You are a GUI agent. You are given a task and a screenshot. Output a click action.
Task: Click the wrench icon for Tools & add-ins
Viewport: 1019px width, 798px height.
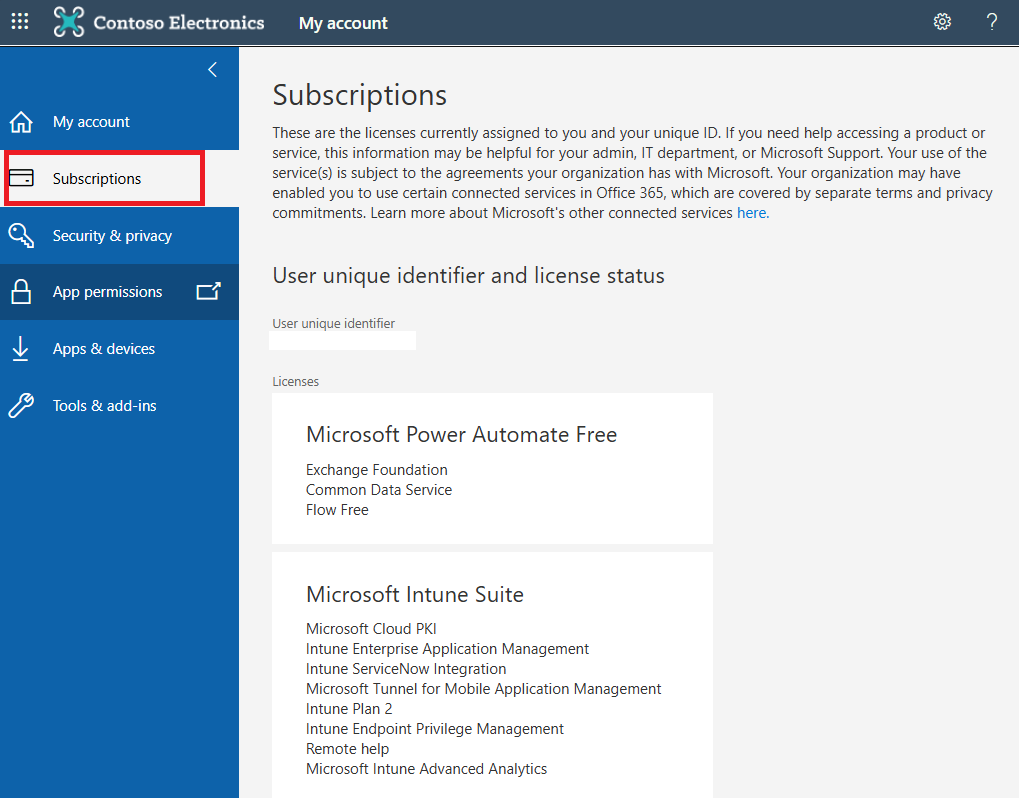(21, 405)
